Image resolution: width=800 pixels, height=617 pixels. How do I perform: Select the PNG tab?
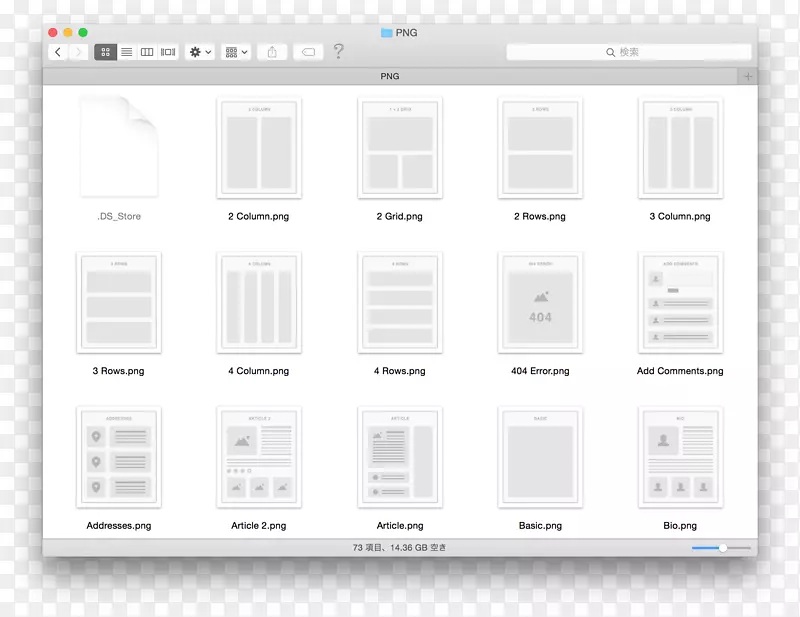click(389, 76)
